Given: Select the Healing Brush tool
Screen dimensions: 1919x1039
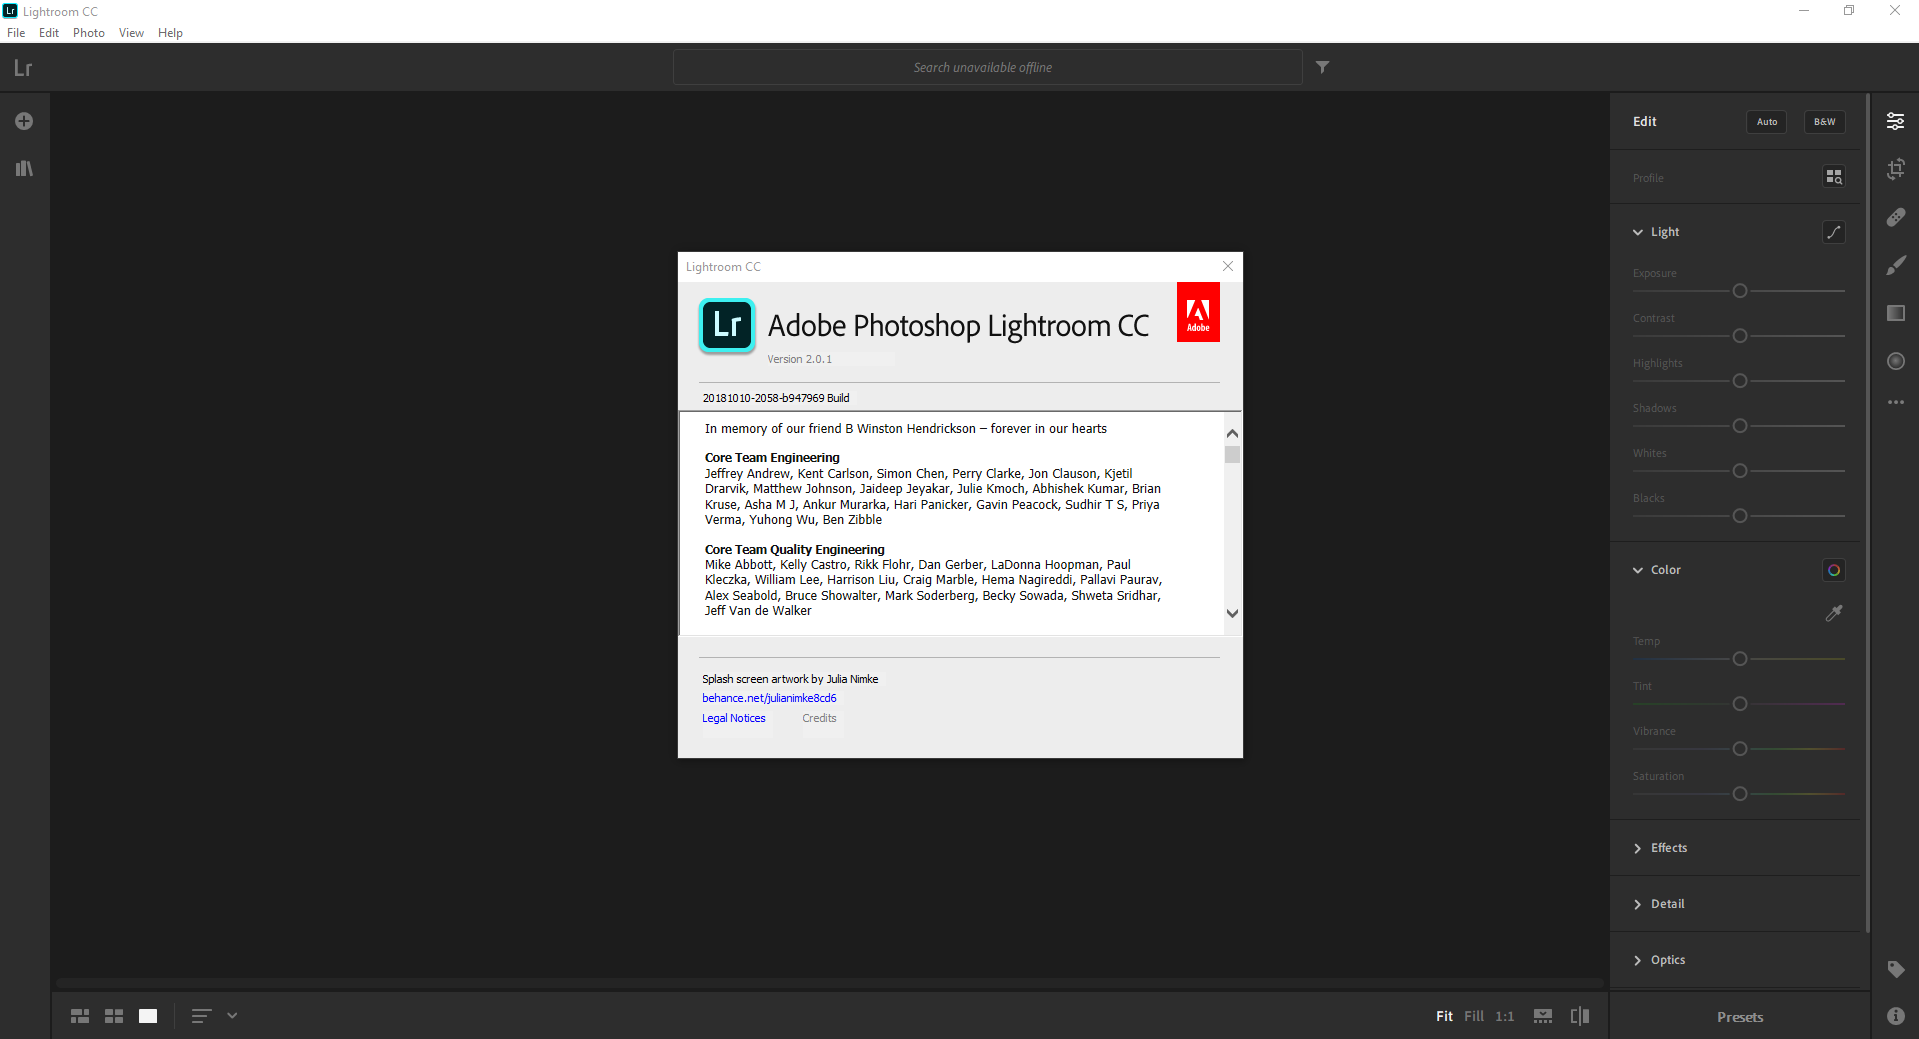Looking at the screenshot, I should point(1895,217).
